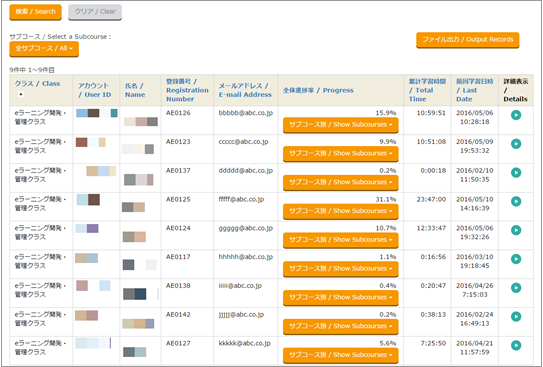Click the 10.7% progress value
Screen dimensions: 543x367
(x=386, y=228)
